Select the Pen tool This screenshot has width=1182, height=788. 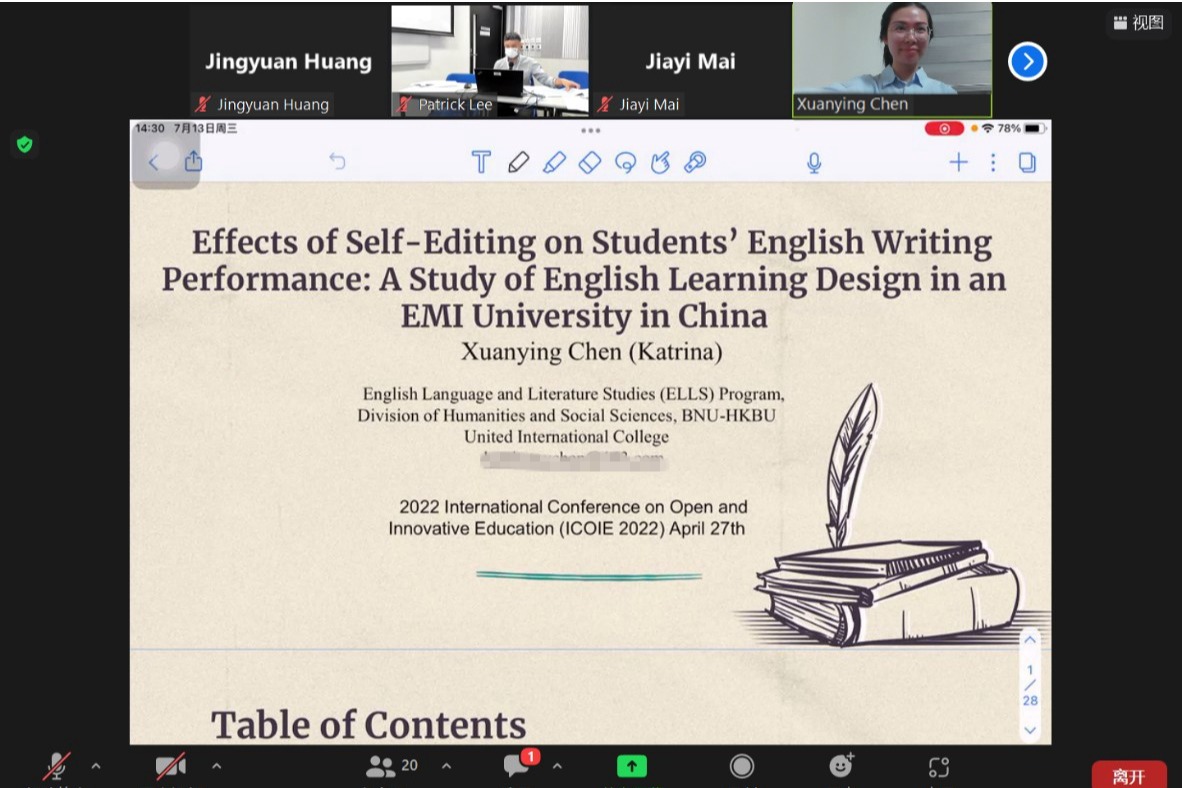tap(518, 162)
